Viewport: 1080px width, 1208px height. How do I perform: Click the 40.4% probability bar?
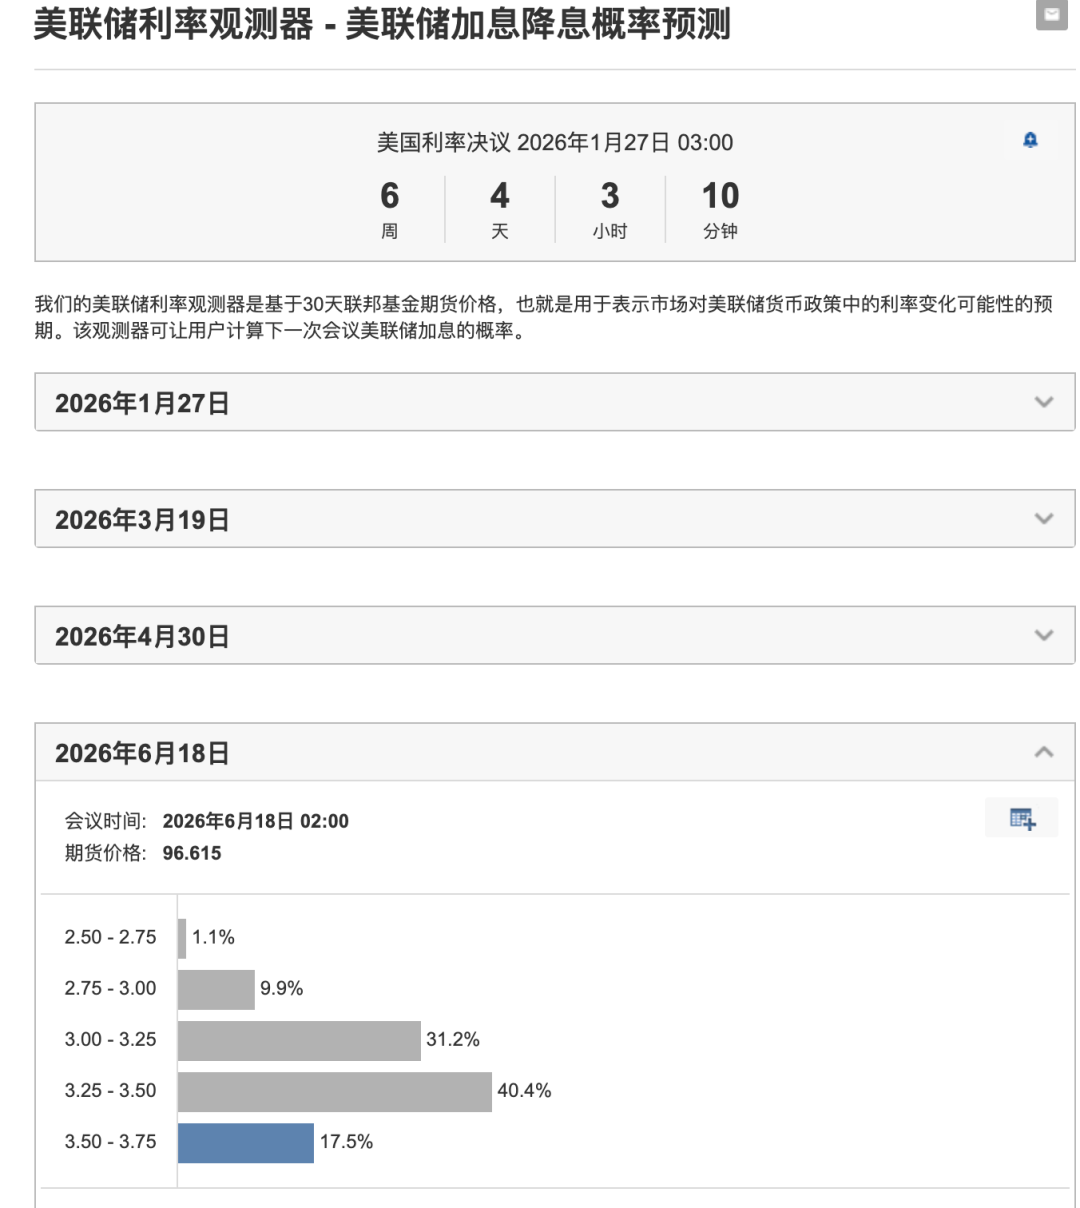pyautogui.click(x=335, y=1091)
